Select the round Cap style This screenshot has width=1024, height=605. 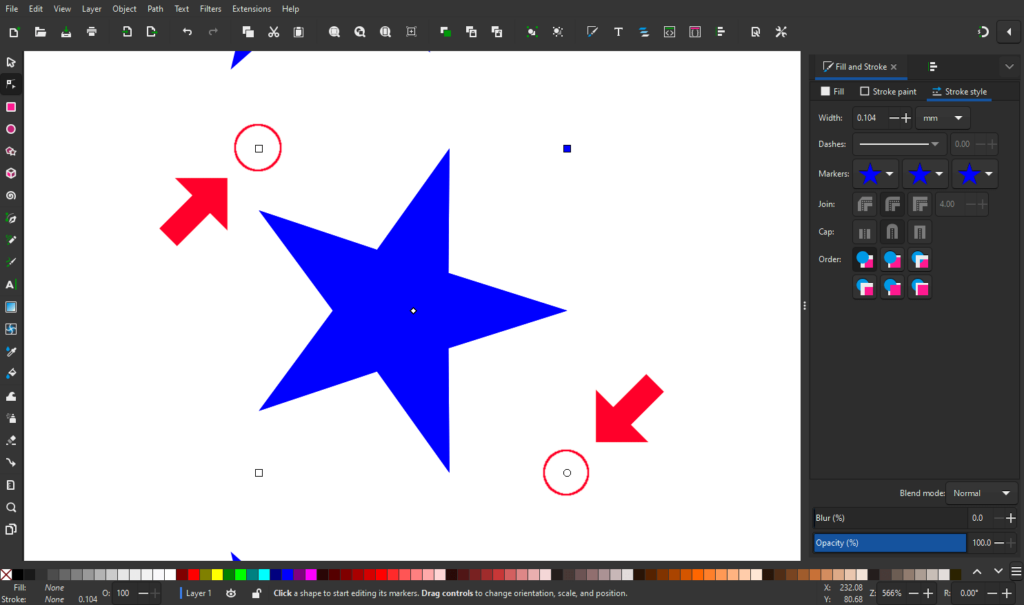click(x=893, y=231)
